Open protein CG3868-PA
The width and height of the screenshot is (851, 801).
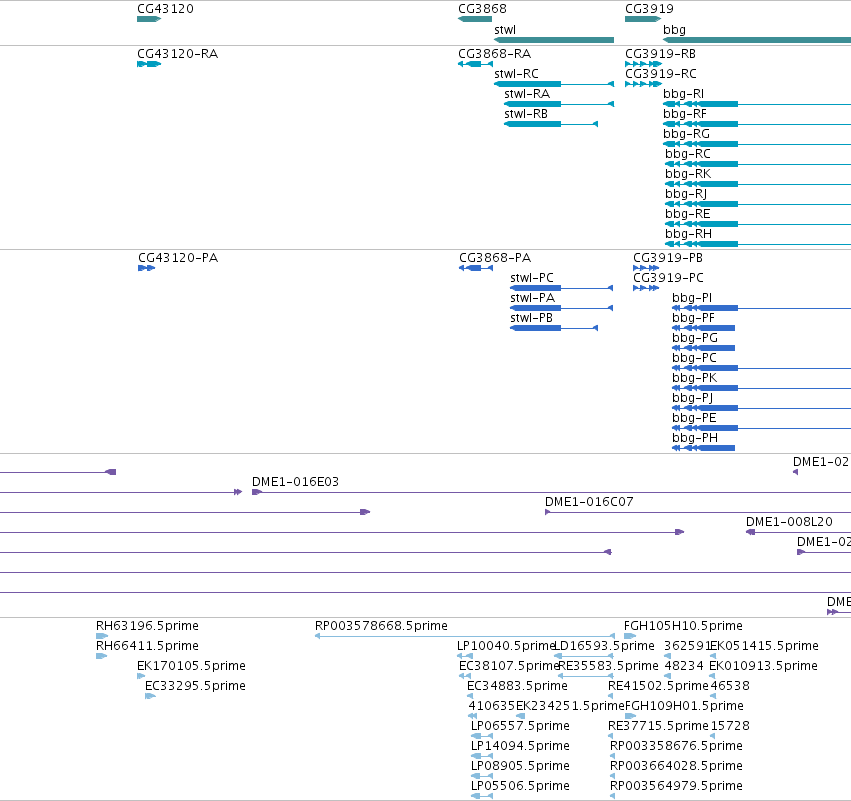[x=495, y=258]
